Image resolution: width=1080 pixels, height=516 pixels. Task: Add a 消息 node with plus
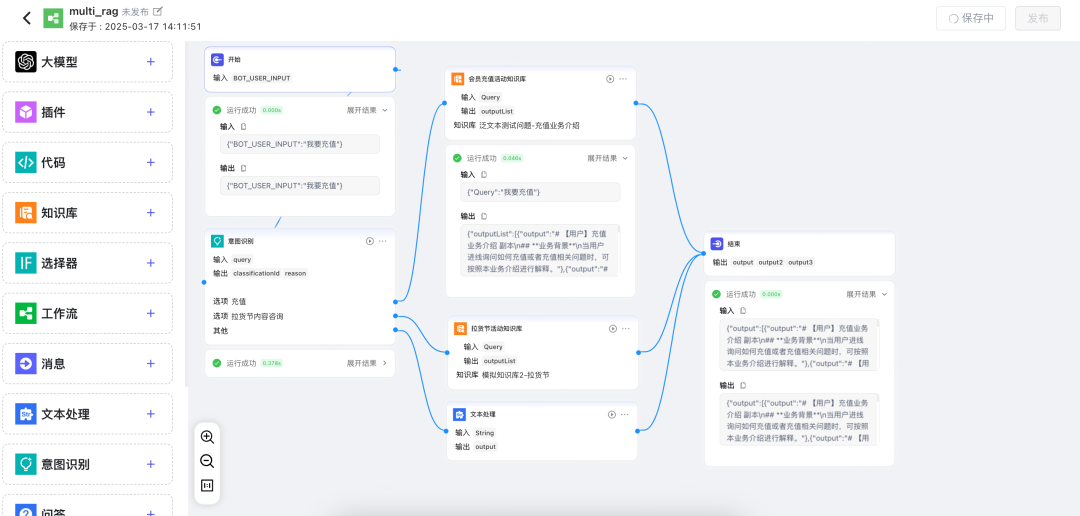(151, 364)
